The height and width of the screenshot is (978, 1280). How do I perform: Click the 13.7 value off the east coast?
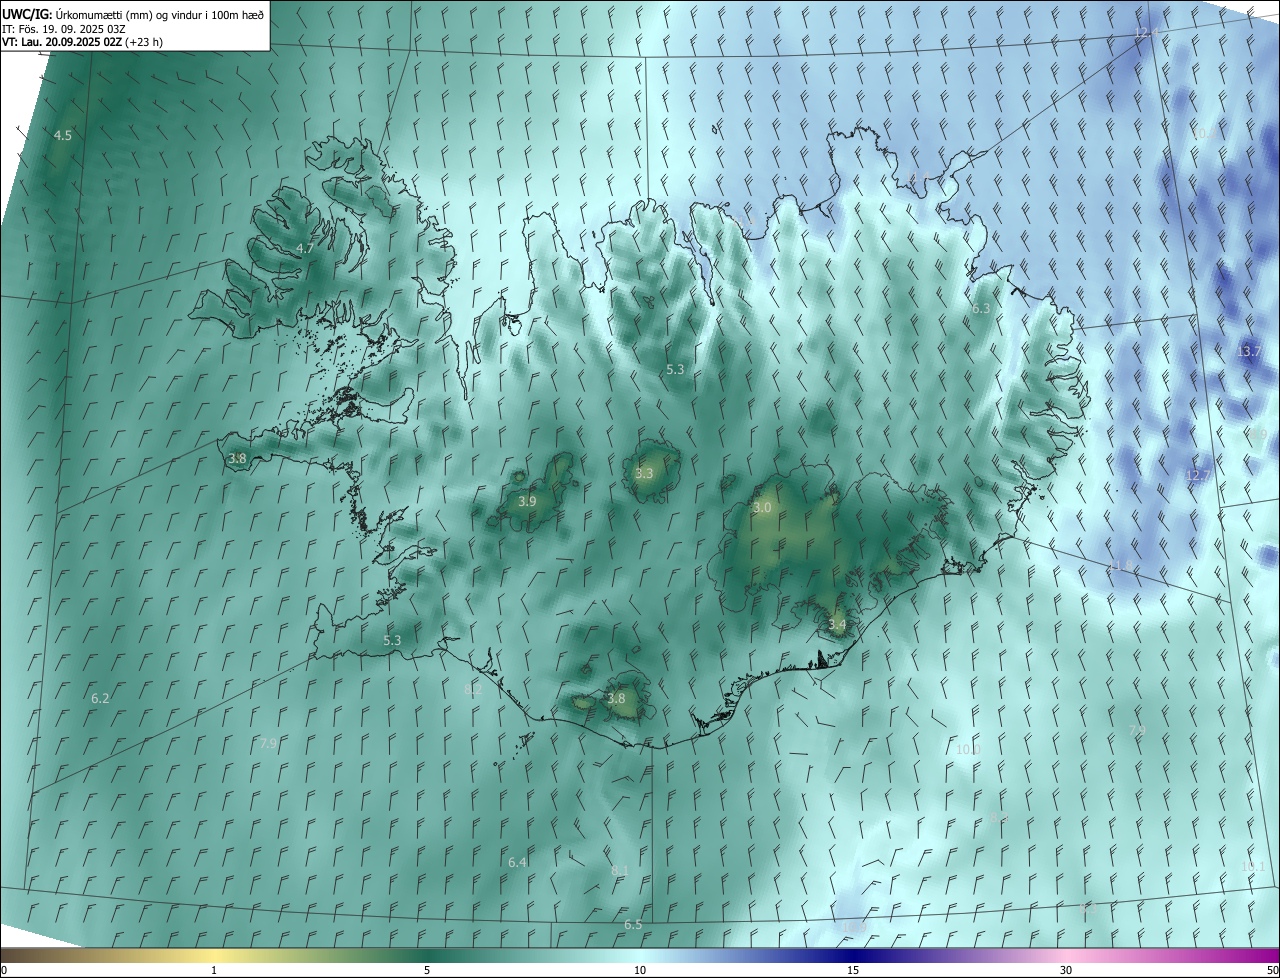(x=1249, y=352)
